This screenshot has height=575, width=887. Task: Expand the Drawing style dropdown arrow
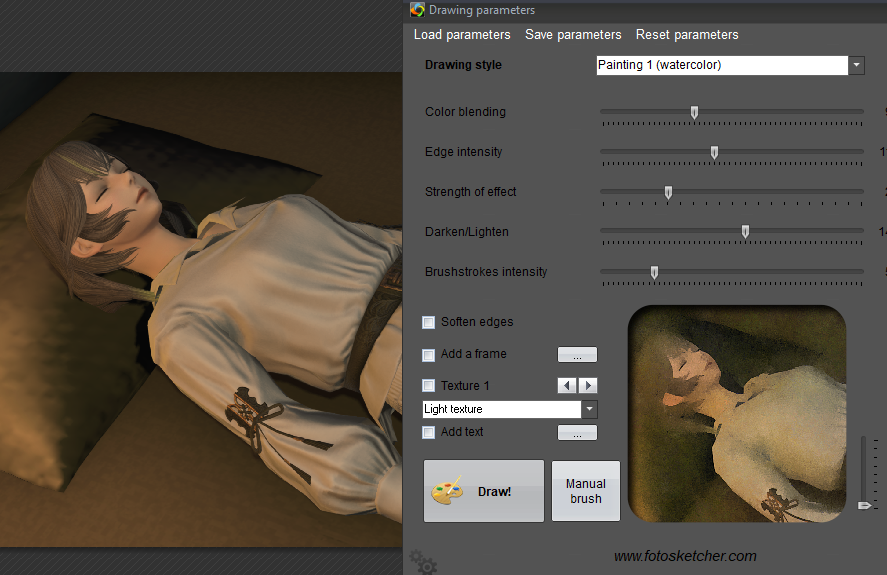[856, 65]
